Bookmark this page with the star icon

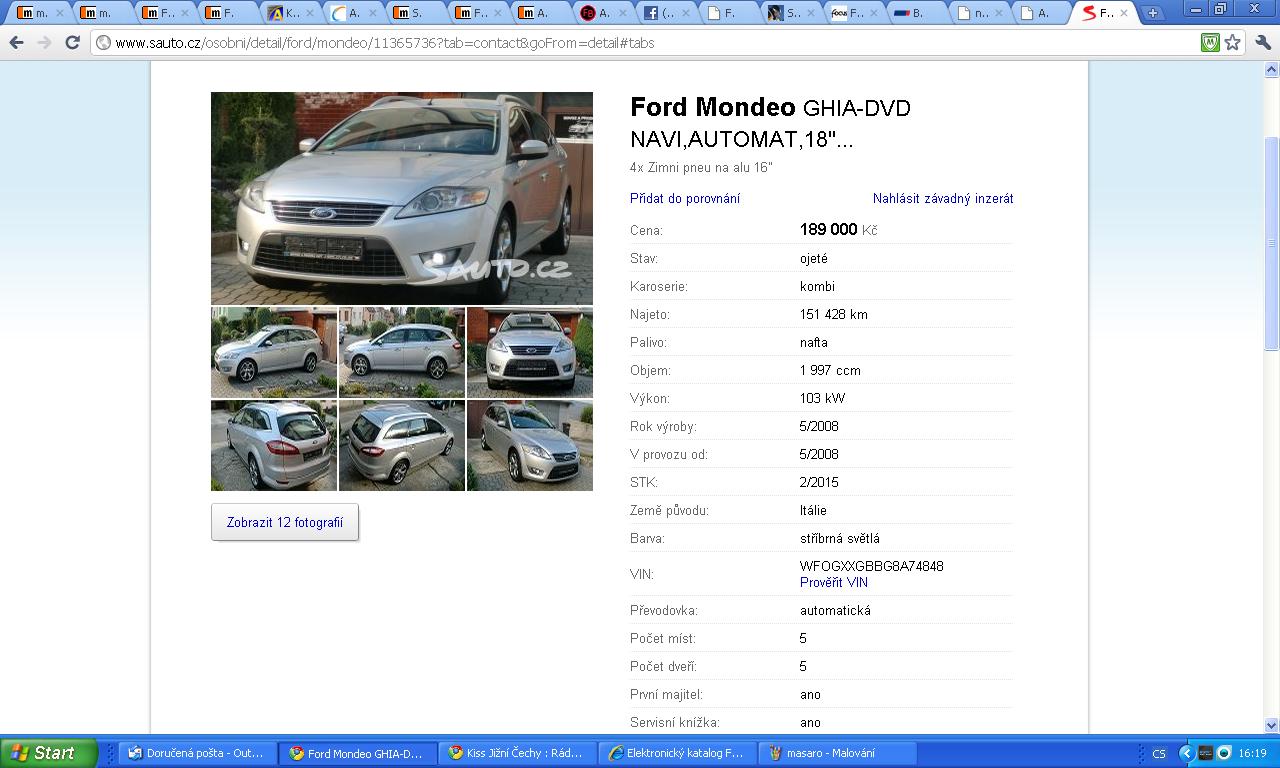(1233, 43)
